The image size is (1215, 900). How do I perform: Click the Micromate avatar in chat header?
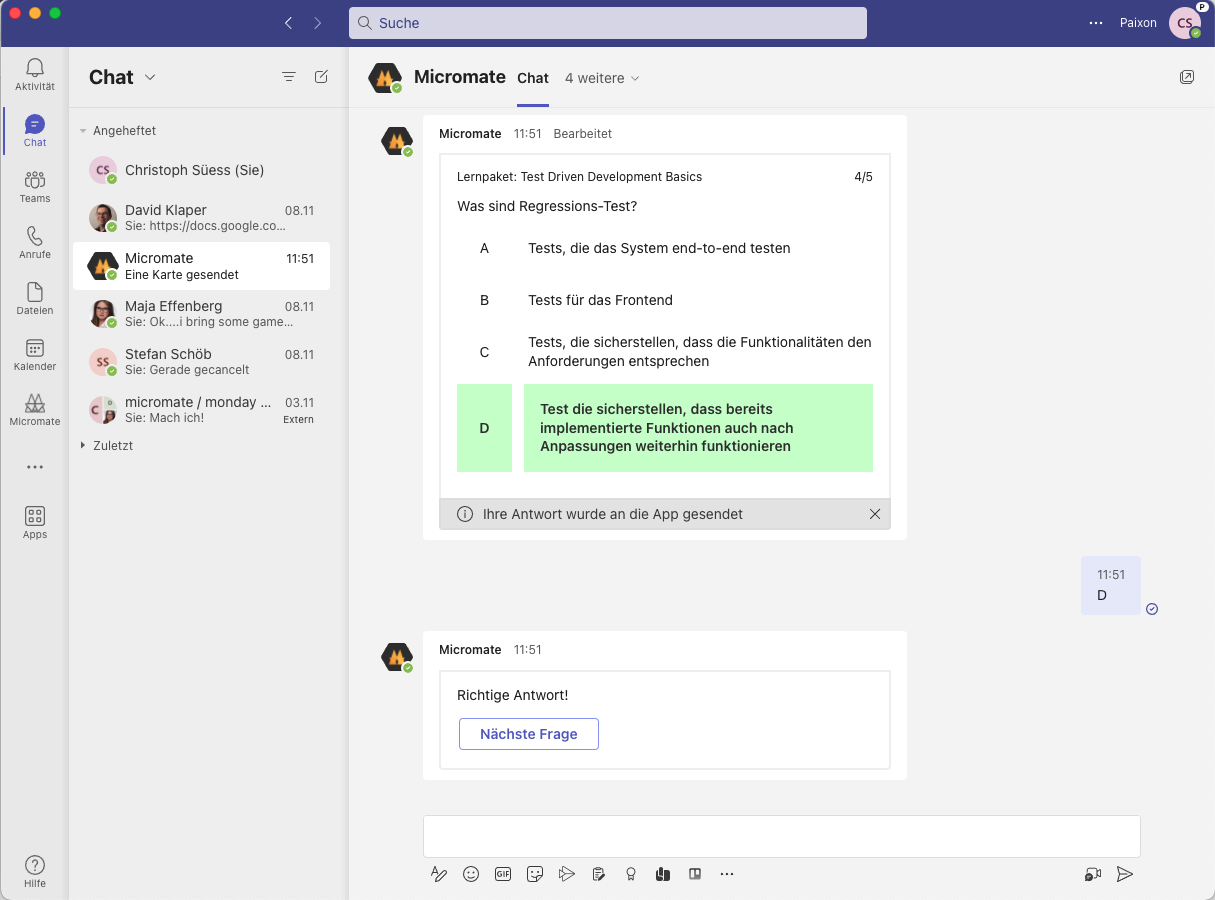click(385, 78)
